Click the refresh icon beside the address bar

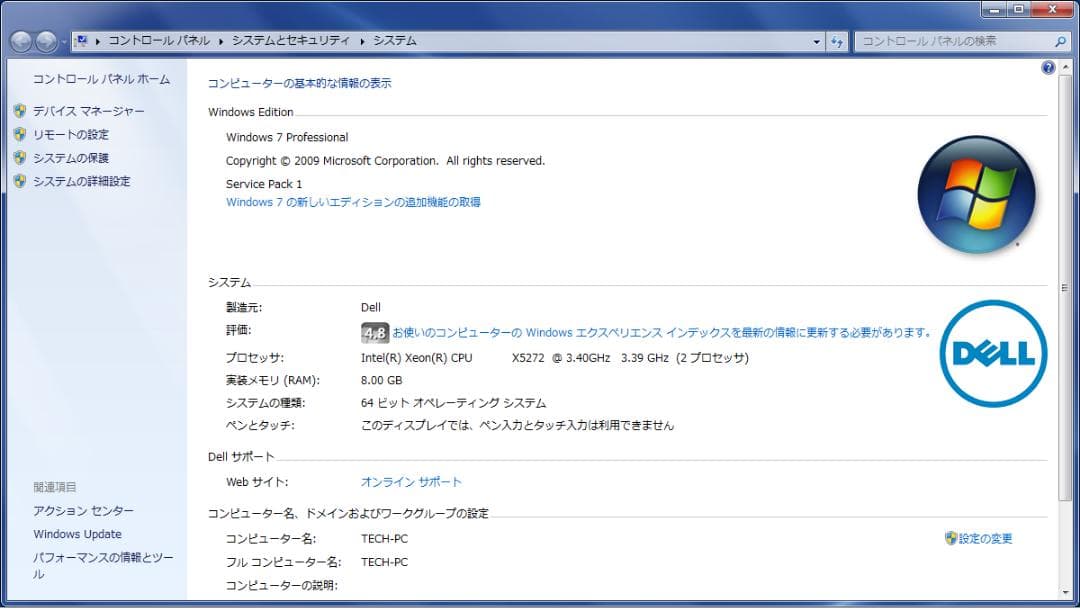point(838,41)
